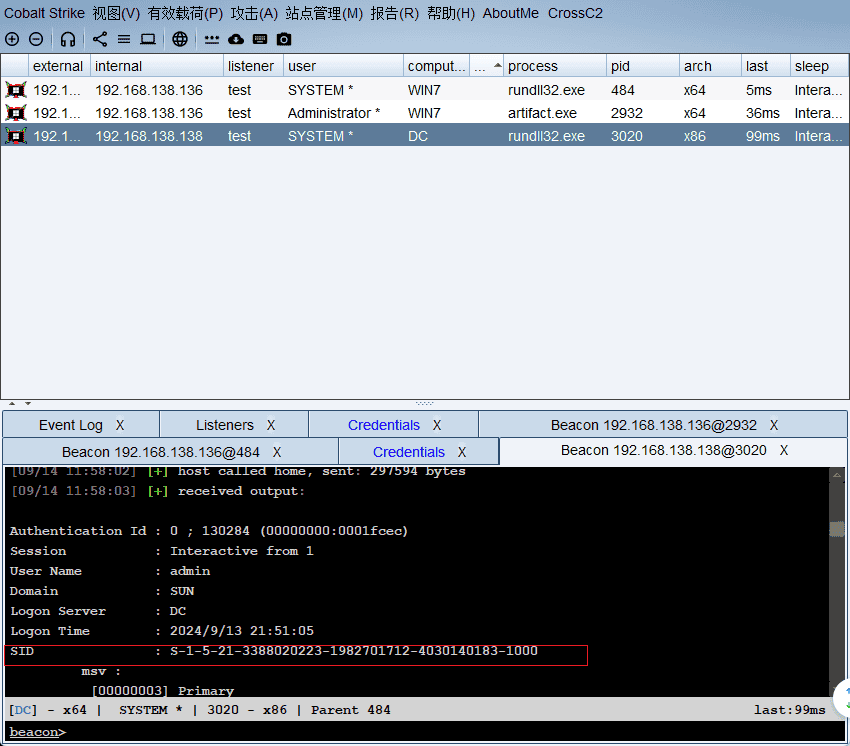
Task: Open screenshots via the camera icon
Action: (x=284, y=39)
